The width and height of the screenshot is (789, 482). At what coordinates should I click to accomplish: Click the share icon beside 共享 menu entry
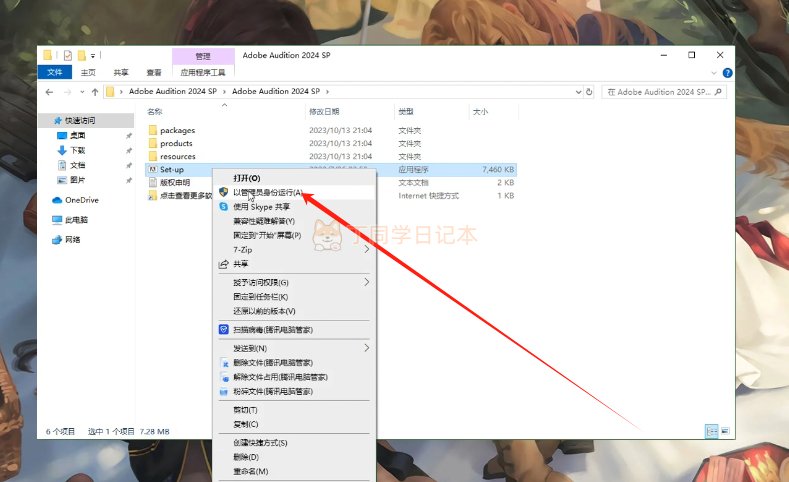(x=223, y=264)
